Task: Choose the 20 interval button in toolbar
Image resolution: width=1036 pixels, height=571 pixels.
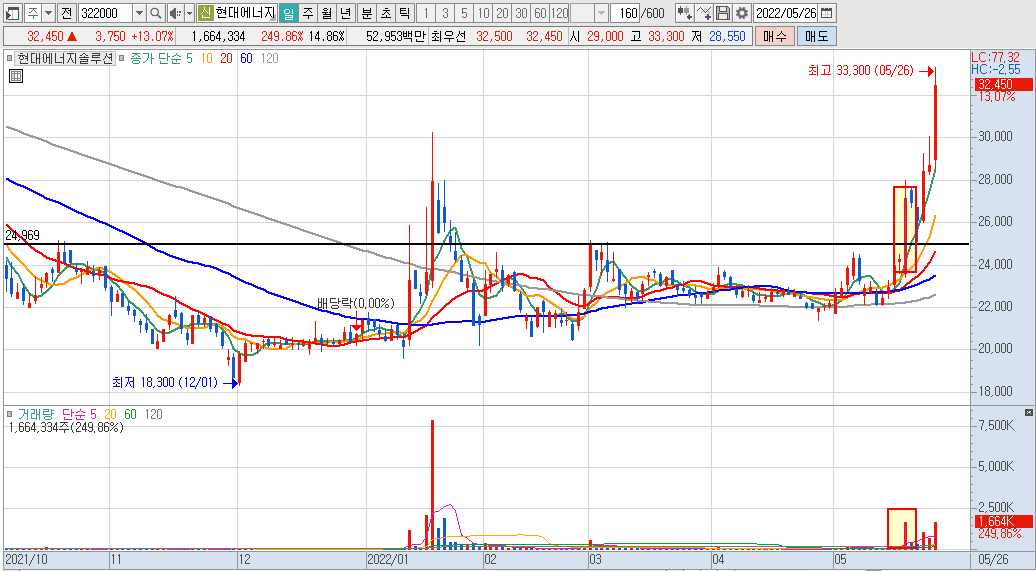Action: (x=503, y=13)
